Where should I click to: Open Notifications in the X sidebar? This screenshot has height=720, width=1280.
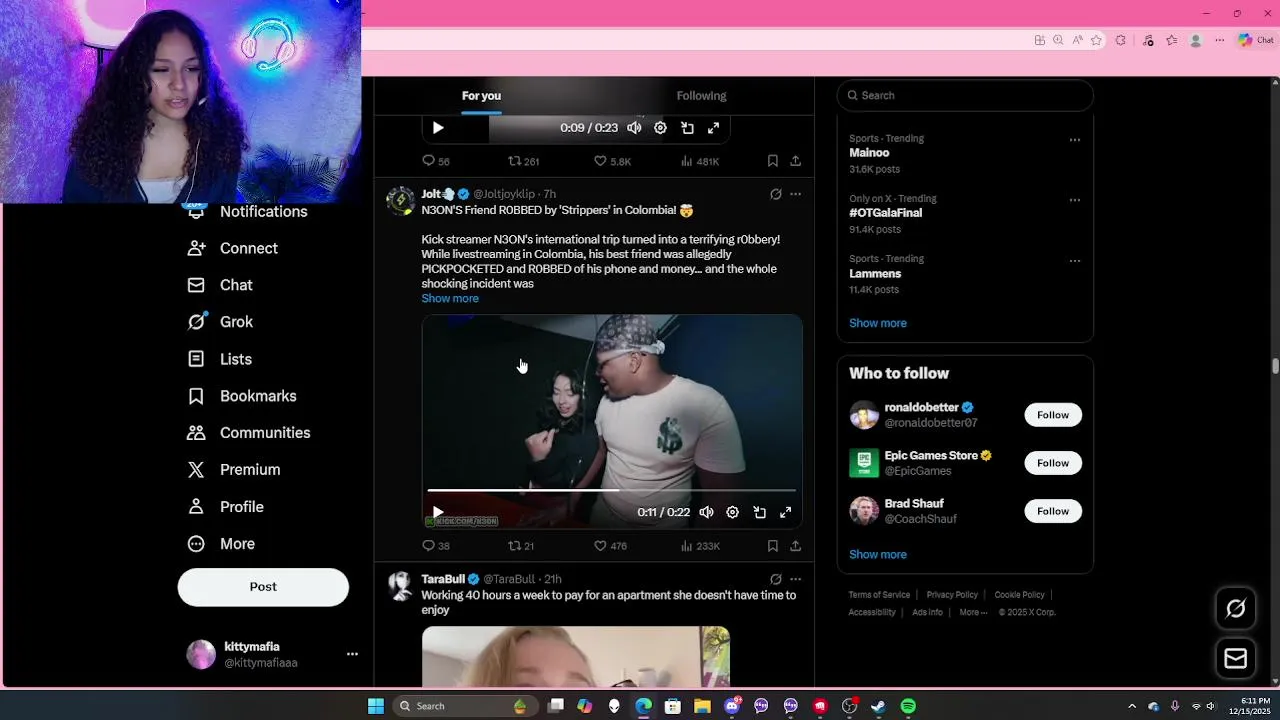pyautogui.click(x=248, y=212)
